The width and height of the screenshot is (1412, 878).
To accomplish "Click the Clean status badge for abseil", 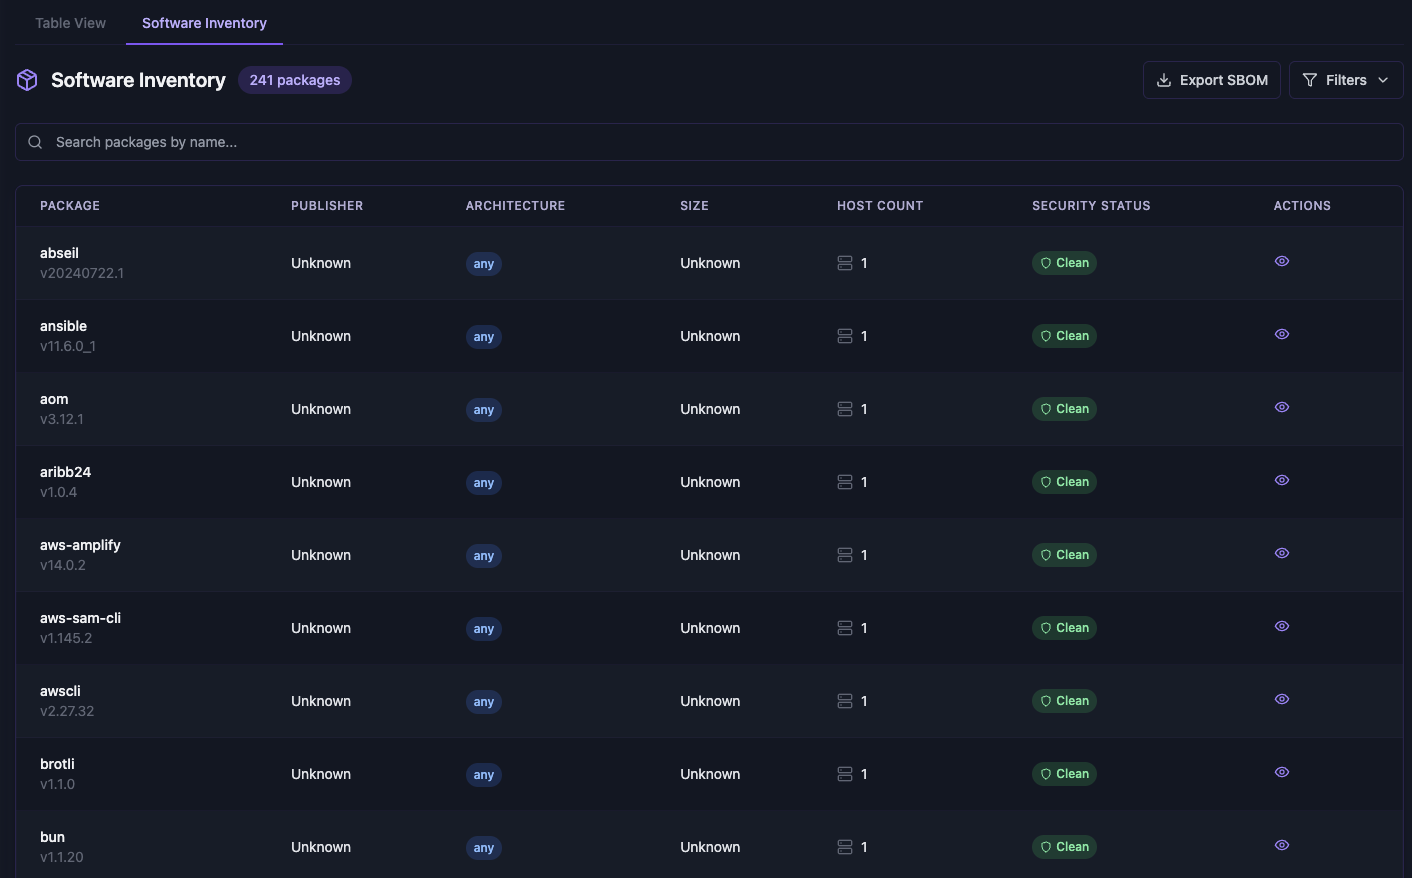I will tap(1064, 263).
